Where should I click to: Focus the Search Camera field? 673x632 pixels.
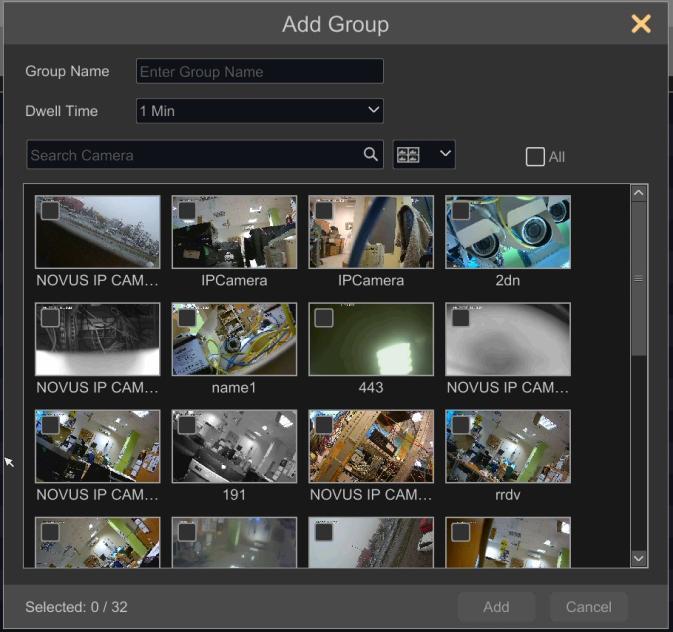(205, 155)
